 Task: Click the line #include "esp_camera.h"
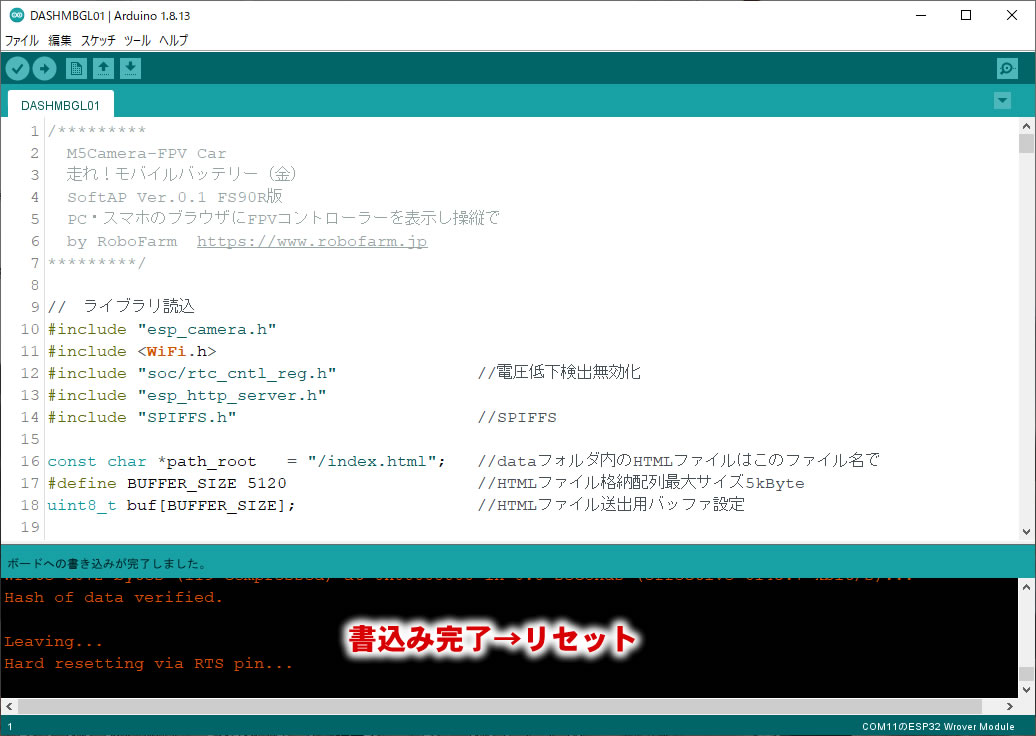[162, 329]
